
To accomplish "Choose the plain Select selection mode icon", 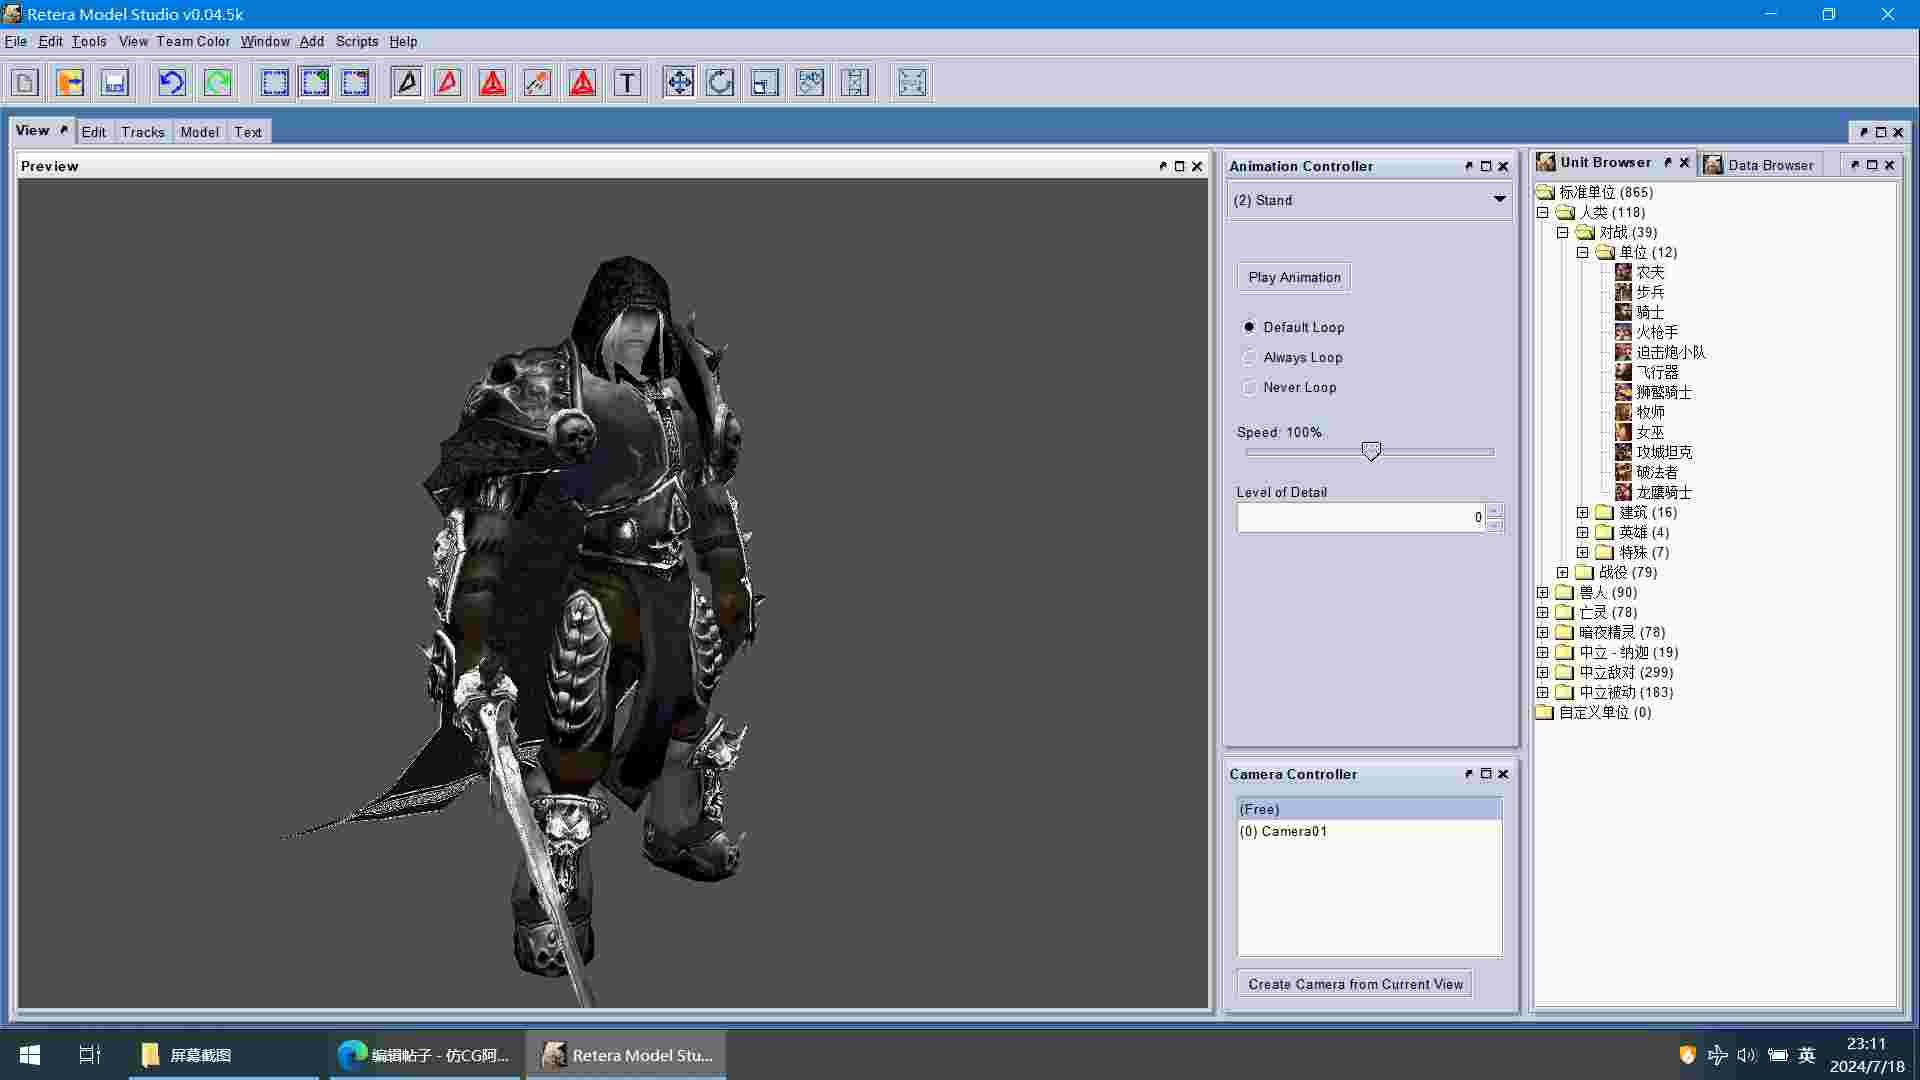I will (x=274, y=82).
